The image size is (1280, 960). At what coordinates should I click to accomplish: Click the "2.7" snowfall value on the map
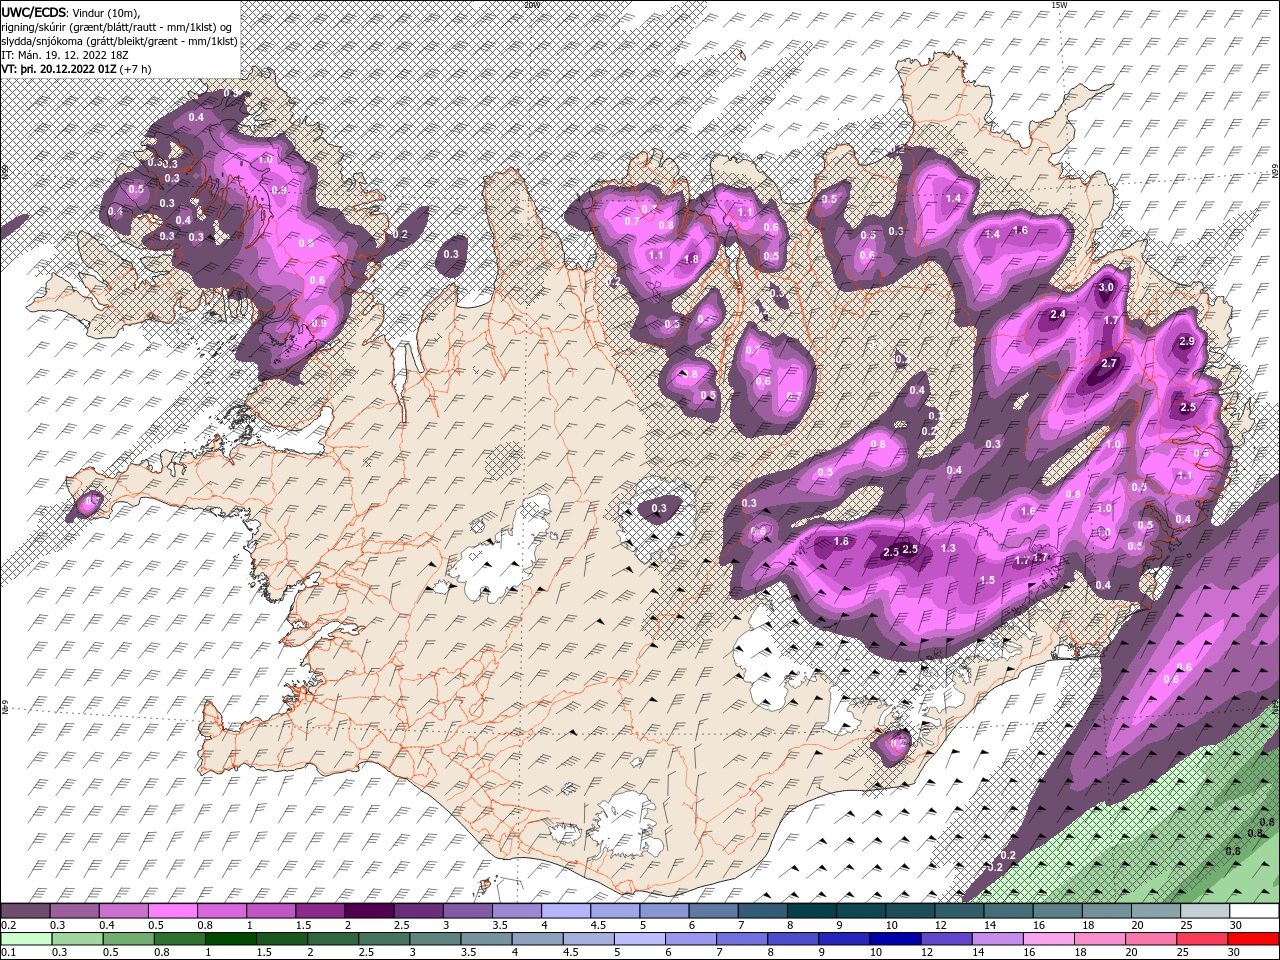point(1109,364)
